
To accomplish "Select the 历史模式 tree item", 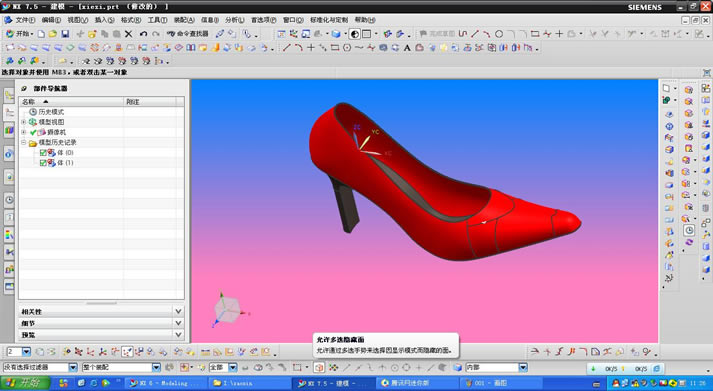I will pos(47,112).
